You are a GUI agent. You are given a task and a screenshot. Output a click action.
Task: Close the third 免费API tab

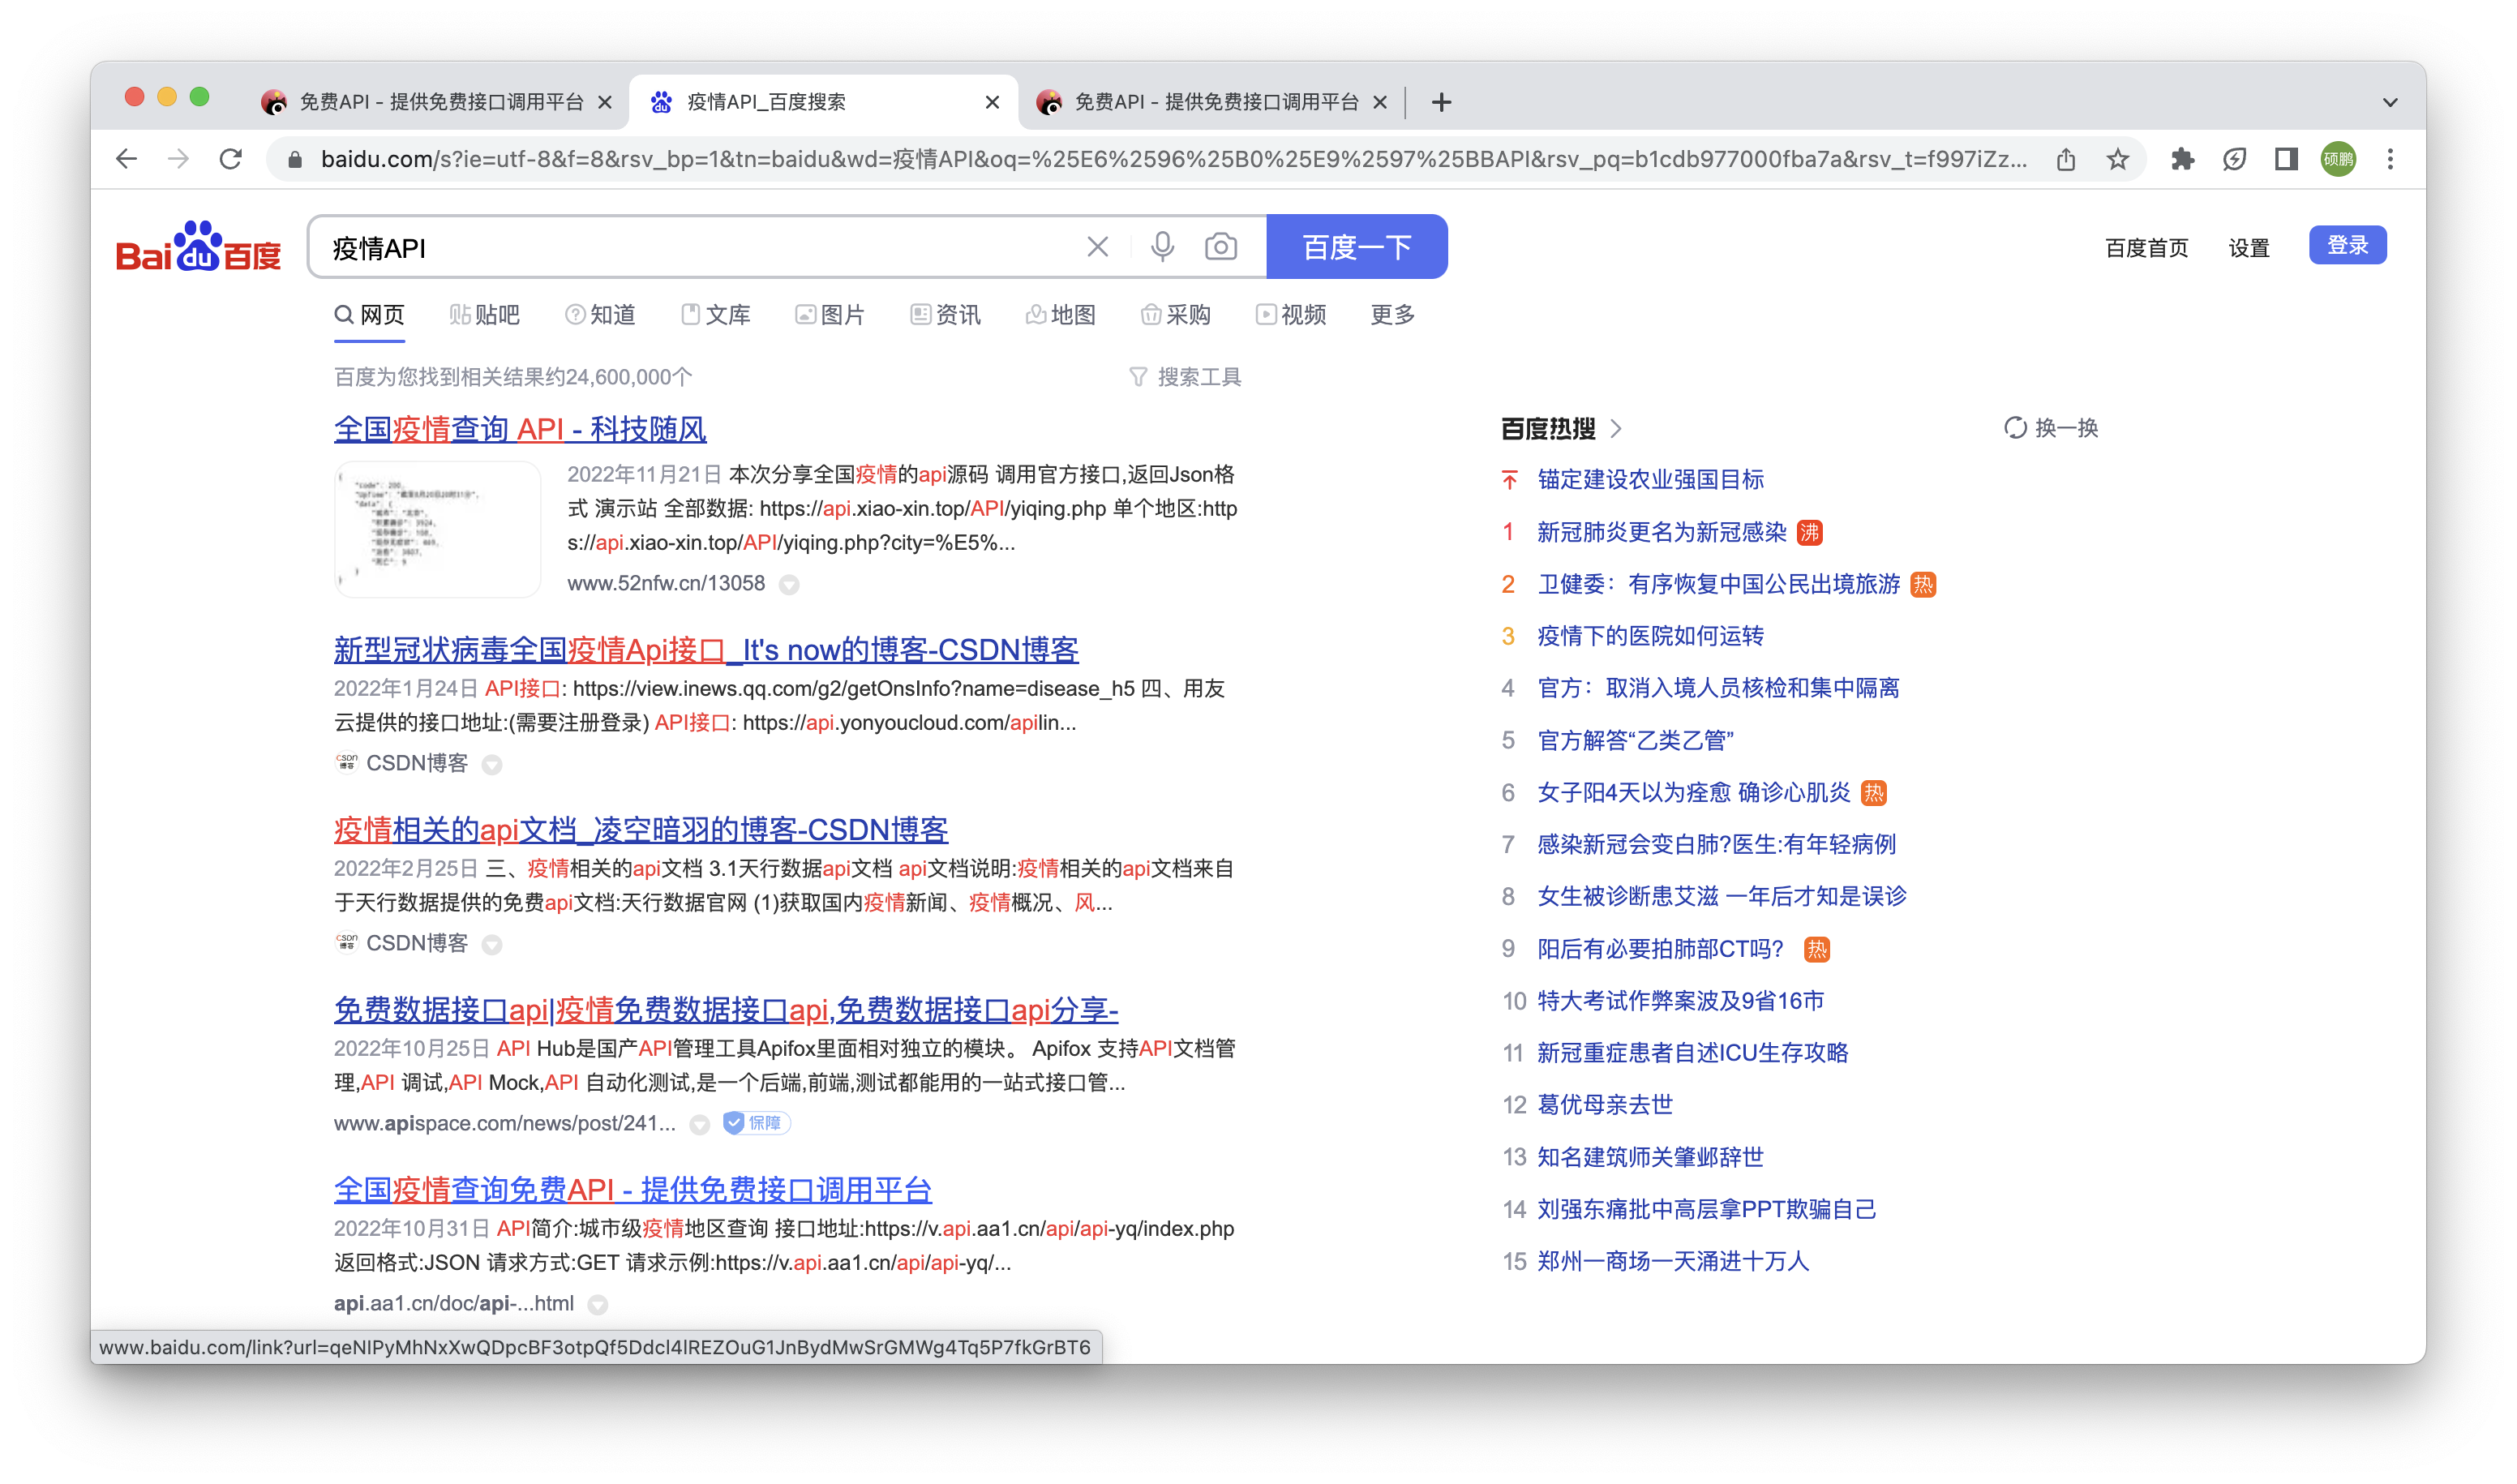tap(1380, 102)
